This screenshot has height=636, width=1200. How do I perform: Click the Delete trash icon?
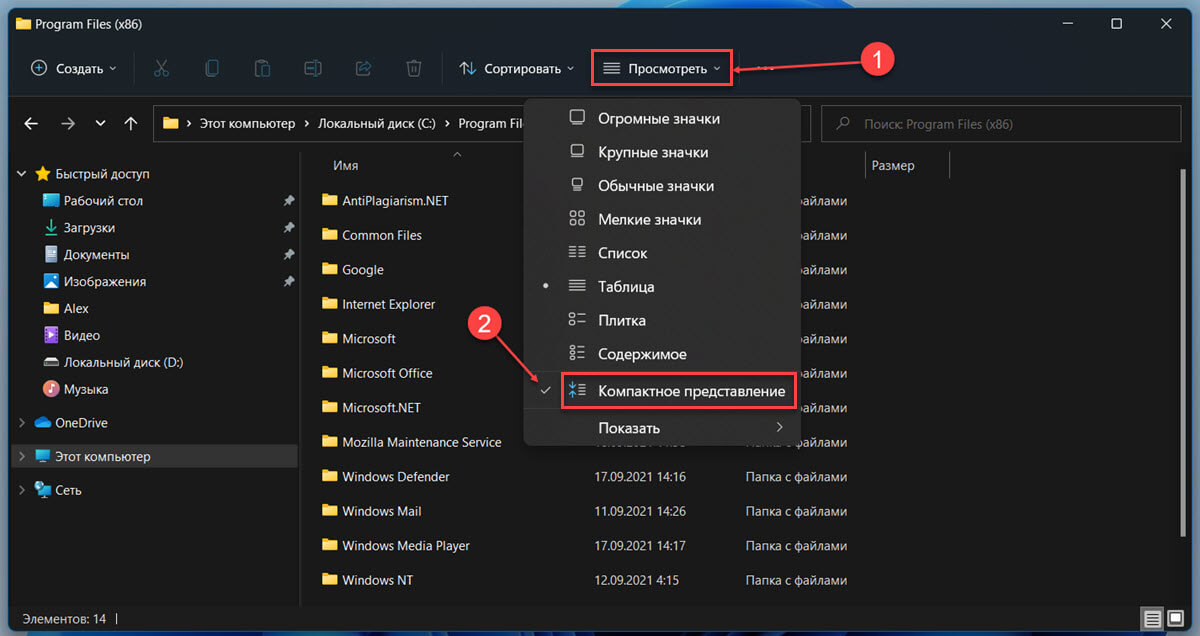[x=414, y=68]
